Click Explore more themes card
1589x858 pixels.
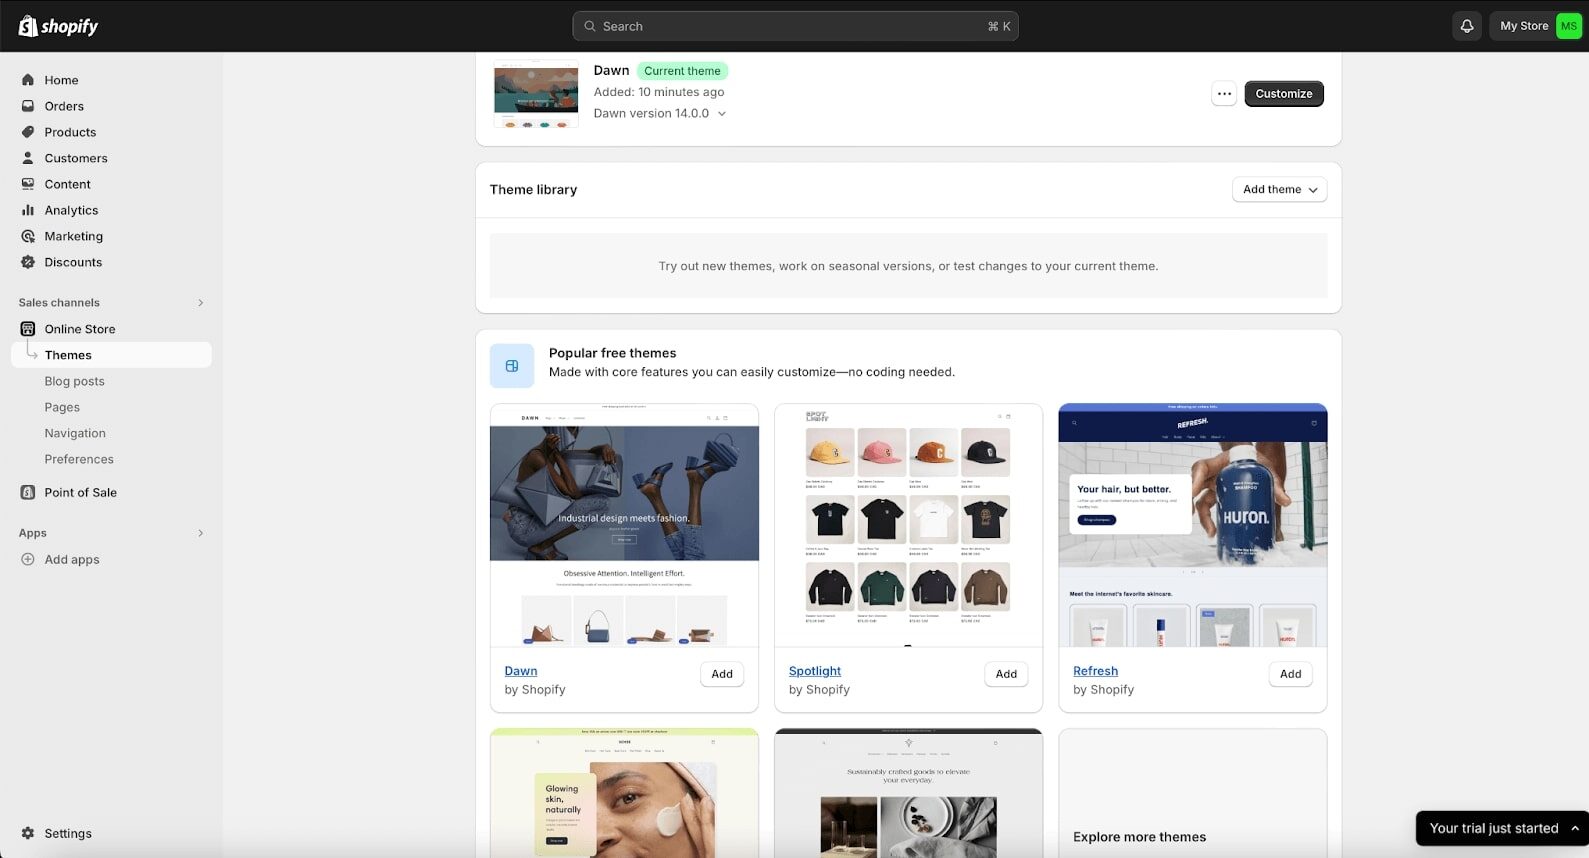pos(1193,792)
